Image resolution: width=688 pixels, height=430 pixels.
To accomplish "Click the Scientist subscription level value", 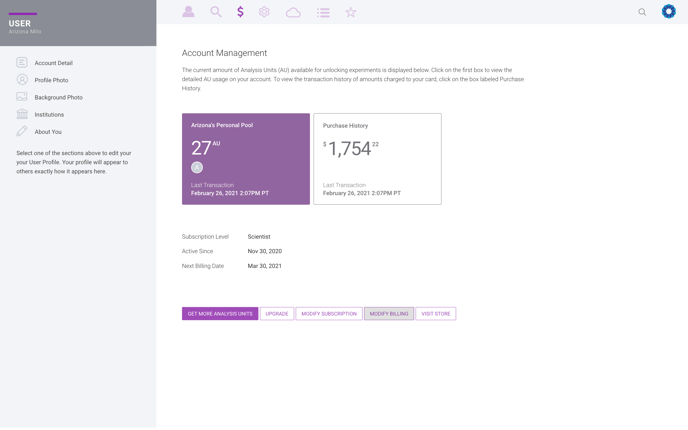I will coord(259,236).
